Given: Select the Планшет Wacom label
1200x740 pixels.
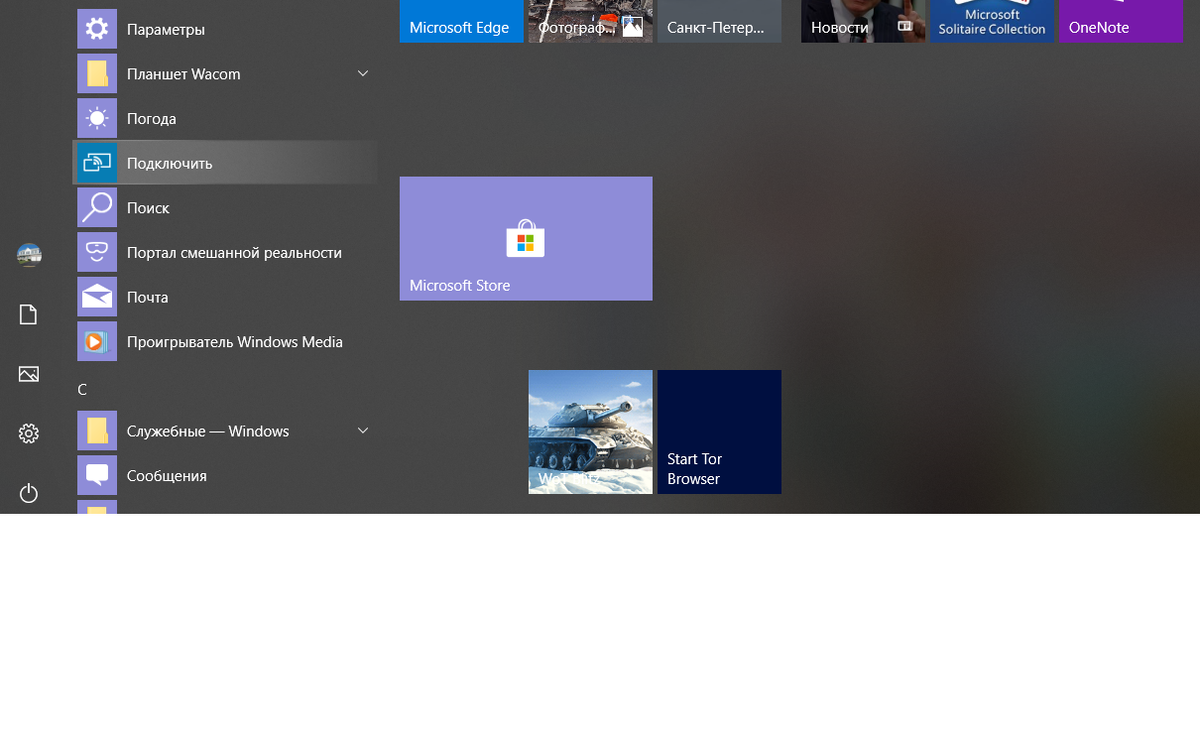Looking at the screenshot, I should click(x=184, y=74).
